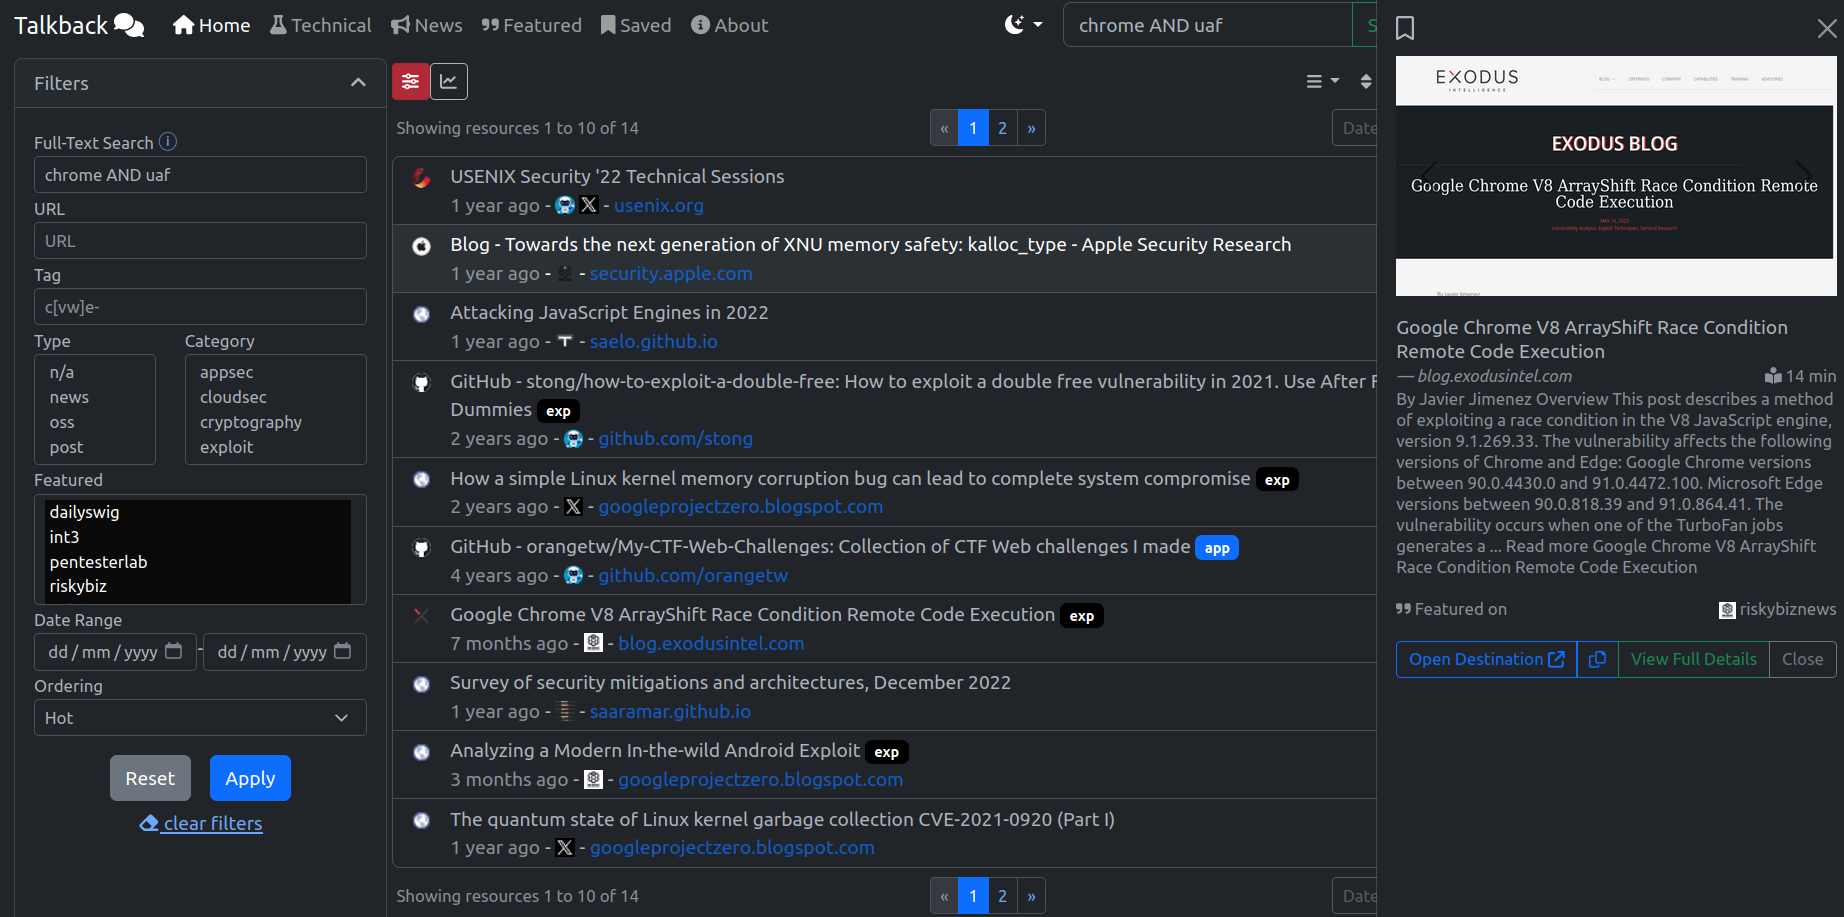Click riskybiznews featured source icon

1727,610
